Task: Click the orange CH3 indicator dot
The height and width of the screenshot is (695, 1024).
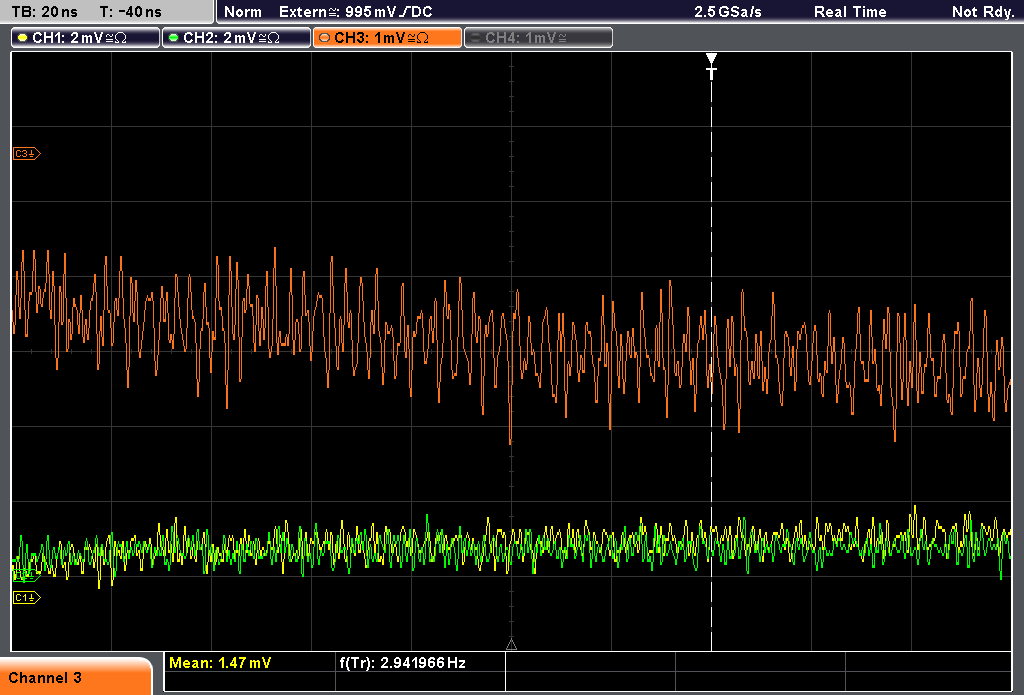Action: tap(325, 38)
